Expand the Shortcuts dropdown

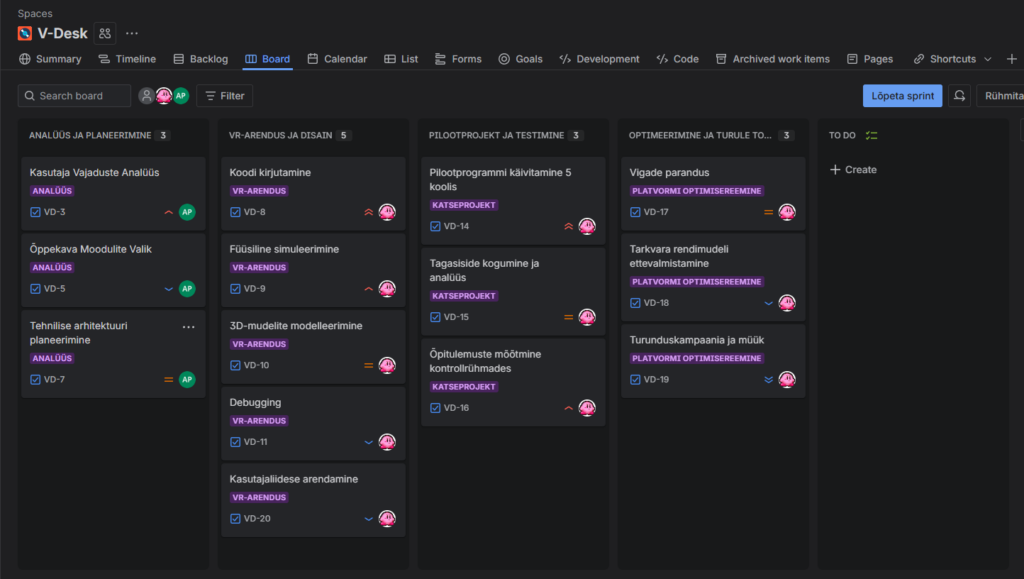click(953, 59)
